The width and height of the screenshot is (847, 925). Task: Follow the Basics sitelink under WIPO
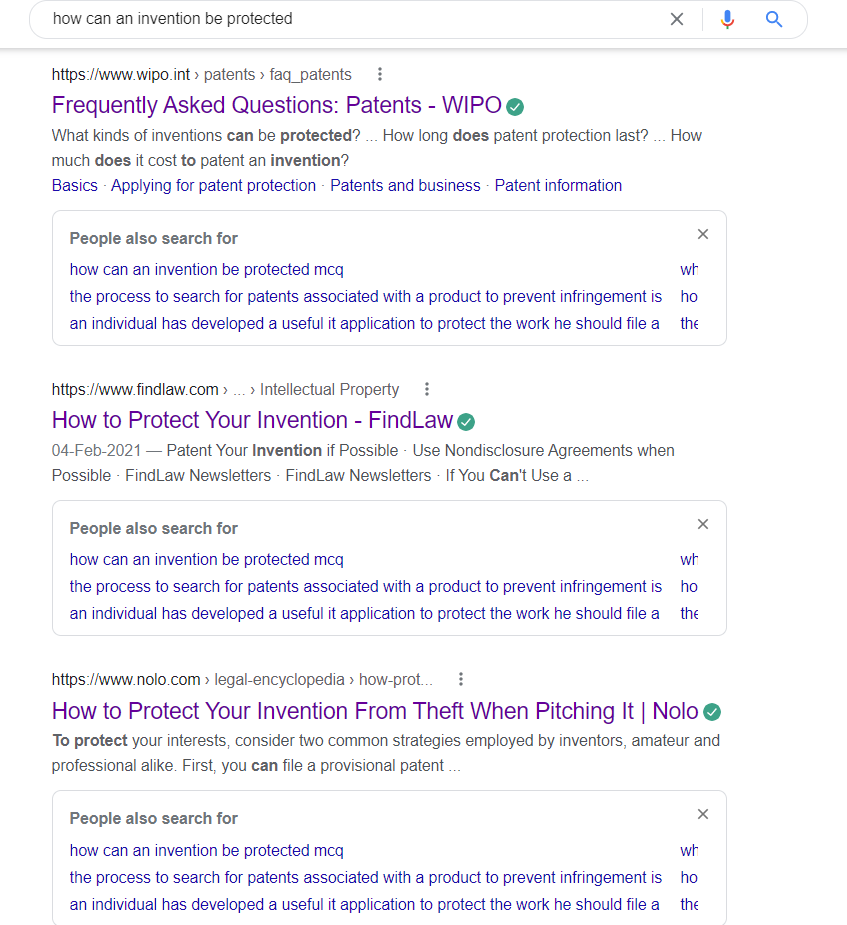(75, 185)
